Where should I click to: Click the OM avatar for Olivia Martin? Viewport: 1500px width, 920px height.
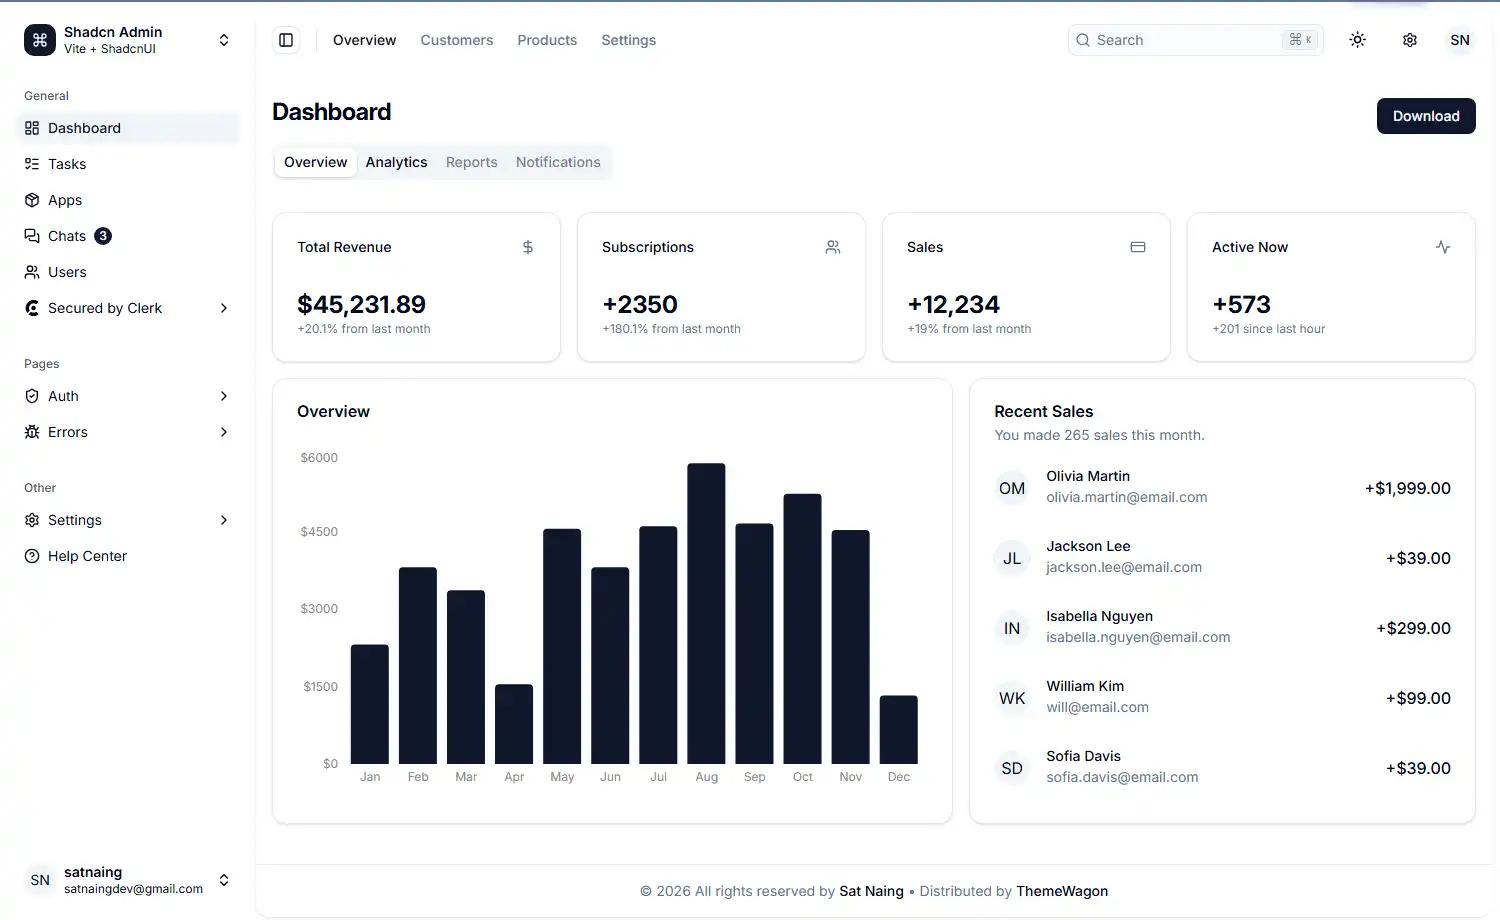click(x=1012, y=488)
